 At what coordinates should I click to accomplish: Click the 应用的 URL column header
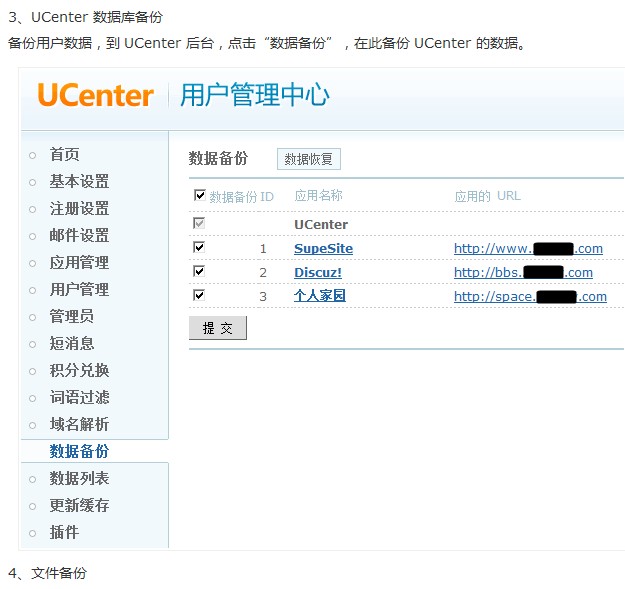pyautogui.click(x=487, y=196)
